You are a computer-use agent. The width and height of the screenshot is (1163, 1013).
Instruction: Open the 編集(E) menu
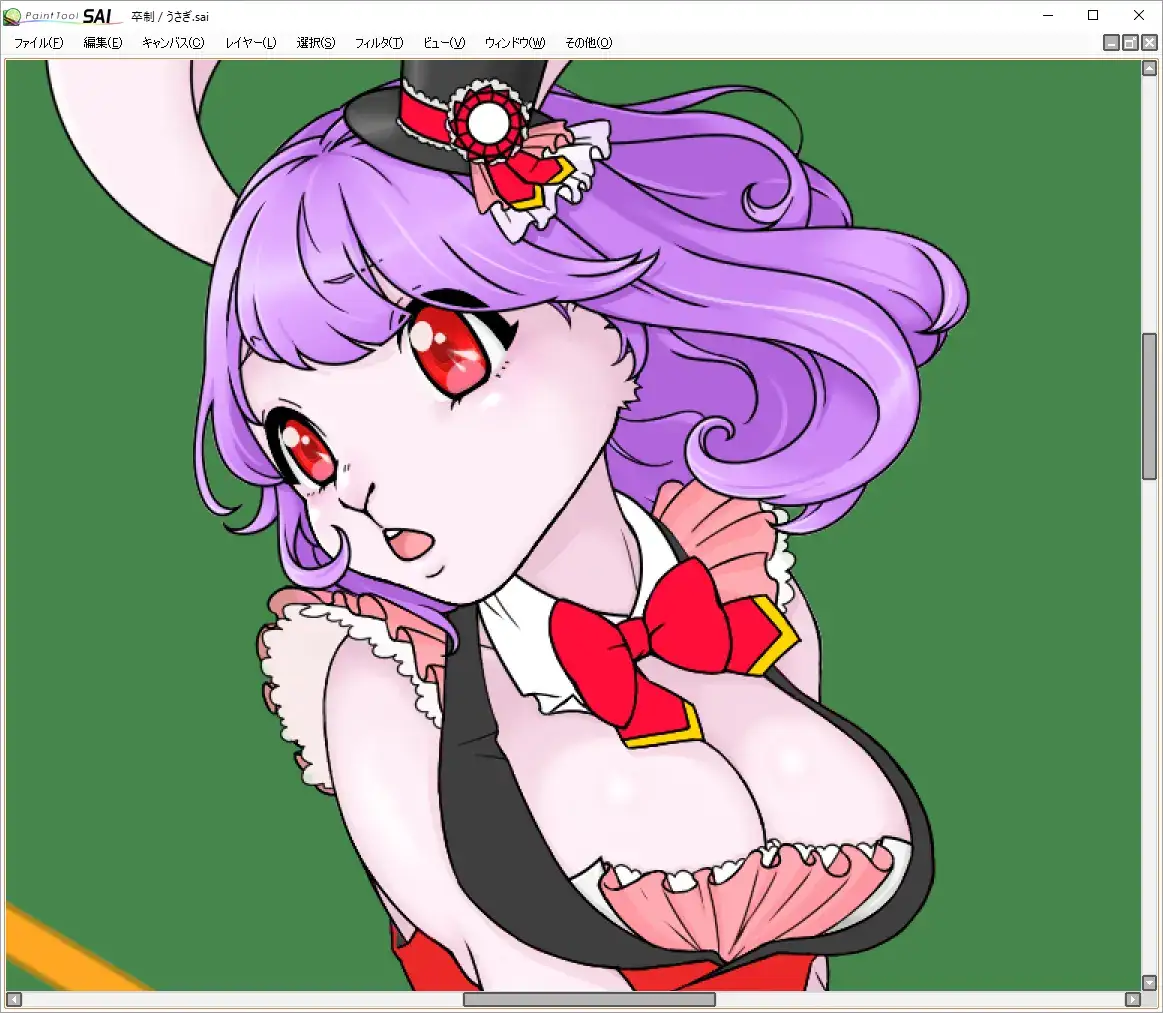click(103, 43)
